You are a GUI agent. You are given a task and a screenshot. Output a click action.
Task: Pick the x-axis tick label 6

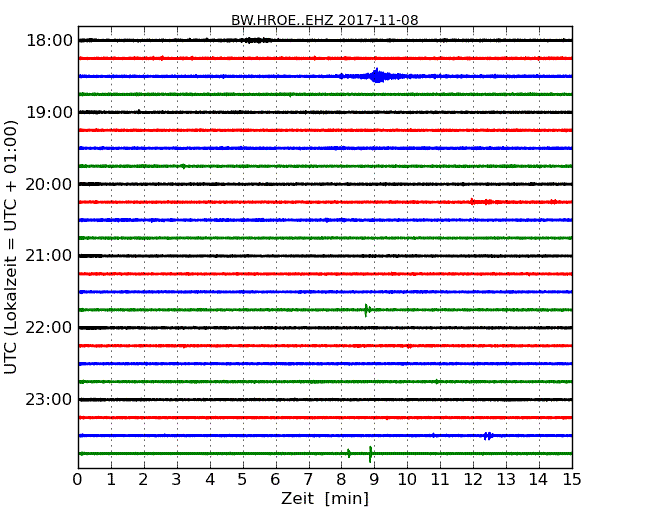click(x=276, y=480)
